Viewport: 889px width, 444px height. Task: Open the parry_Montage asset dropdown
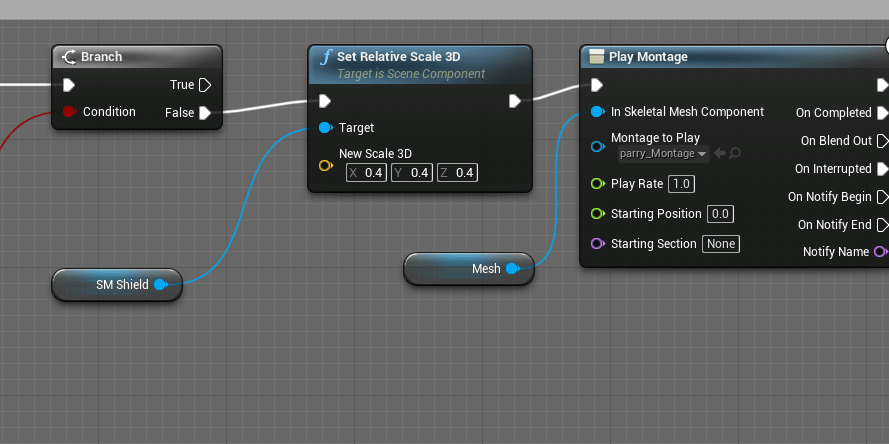click(x=664, y=154)
